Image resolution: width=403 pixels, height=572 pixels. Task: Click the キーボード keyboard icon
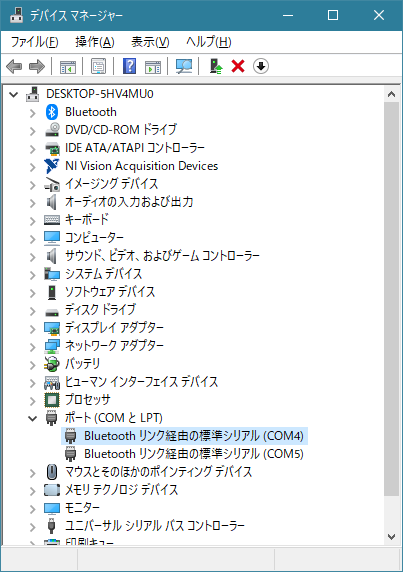point(52,220)
